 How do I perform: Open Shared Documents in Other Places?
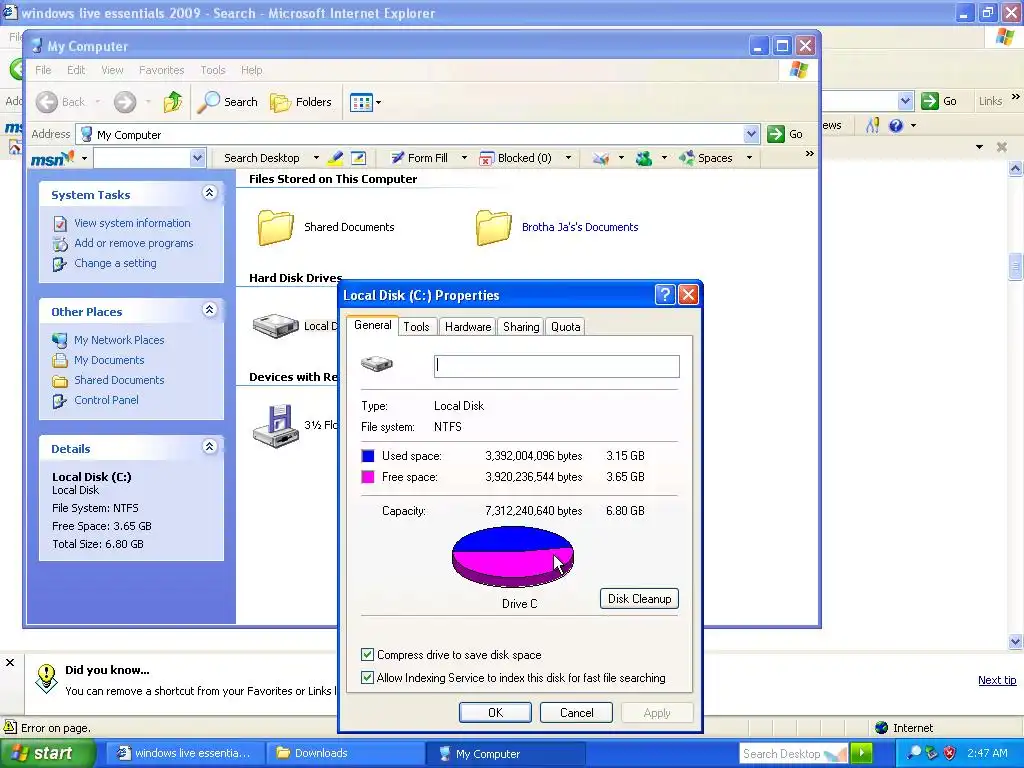[x=119, y=380]
